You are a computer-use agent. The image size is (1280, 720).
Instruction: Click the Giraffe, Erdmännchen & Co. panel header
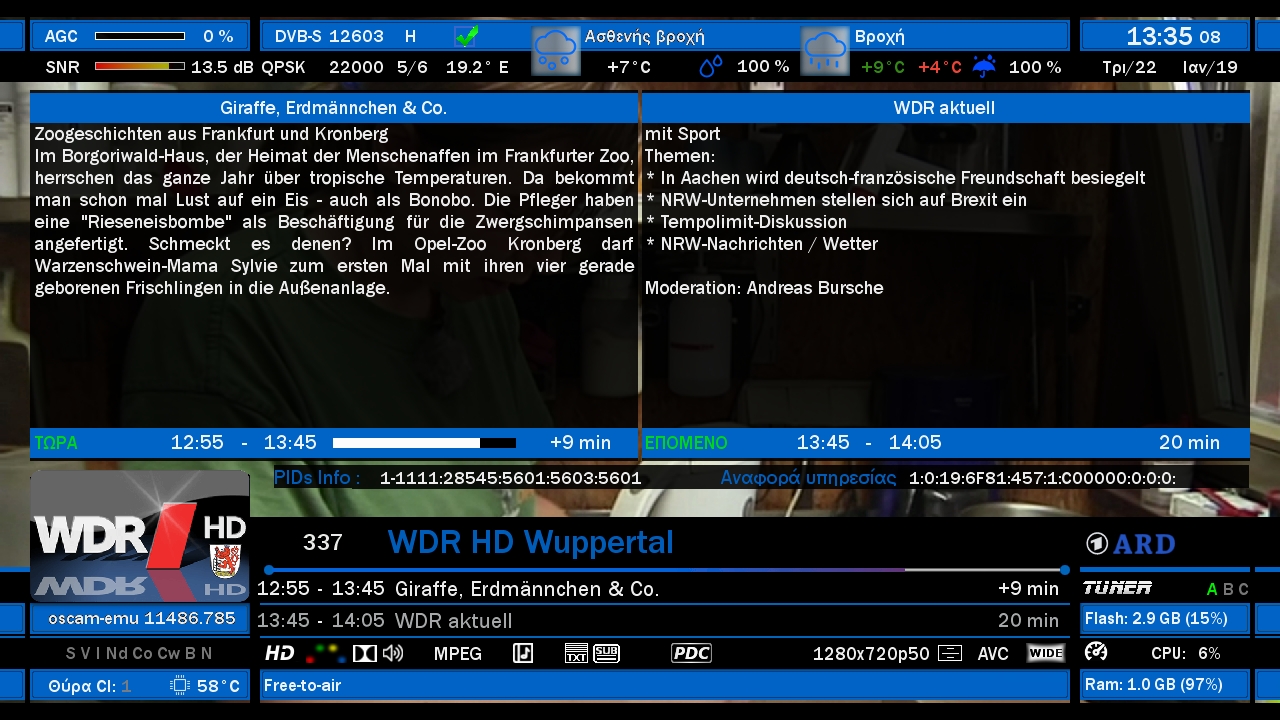[x=334, y=108]
